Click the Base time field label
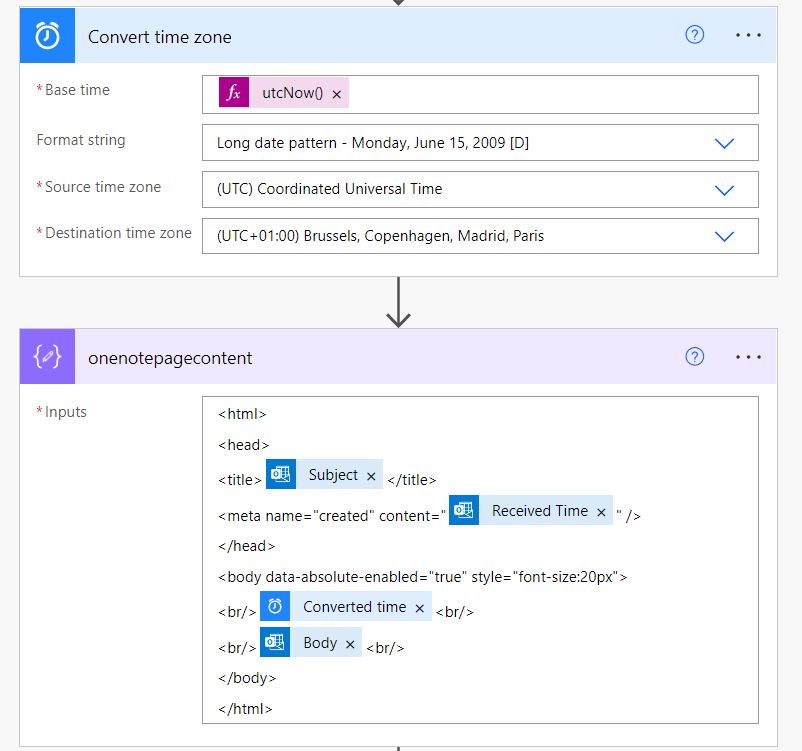Image resolution: width=802 pixels, height=751 pixels. click(x=77, y=90)
